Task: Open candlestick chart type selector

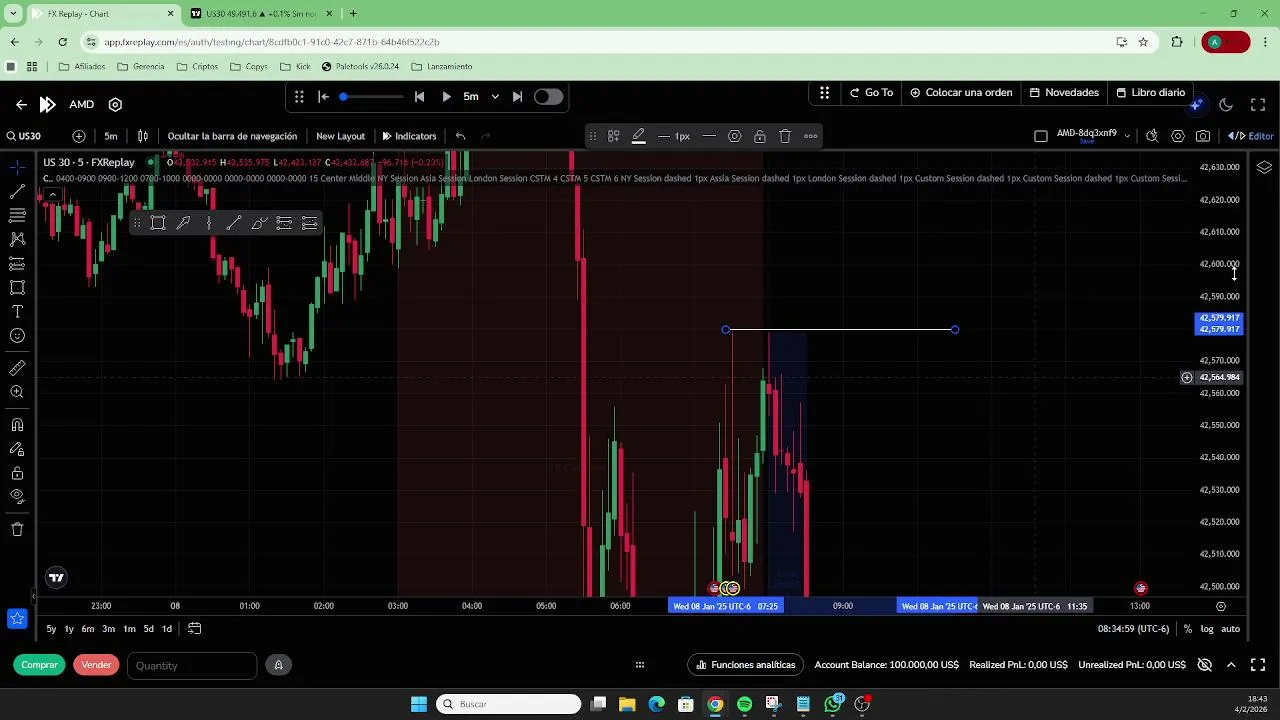Action: point(143,136)
